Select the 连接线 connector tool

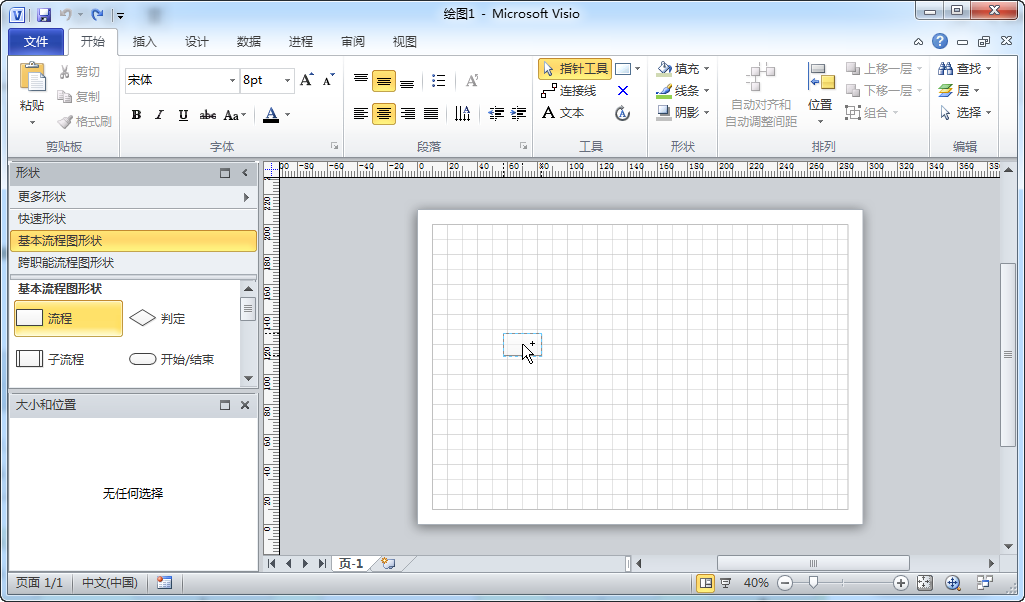[569, 91]
